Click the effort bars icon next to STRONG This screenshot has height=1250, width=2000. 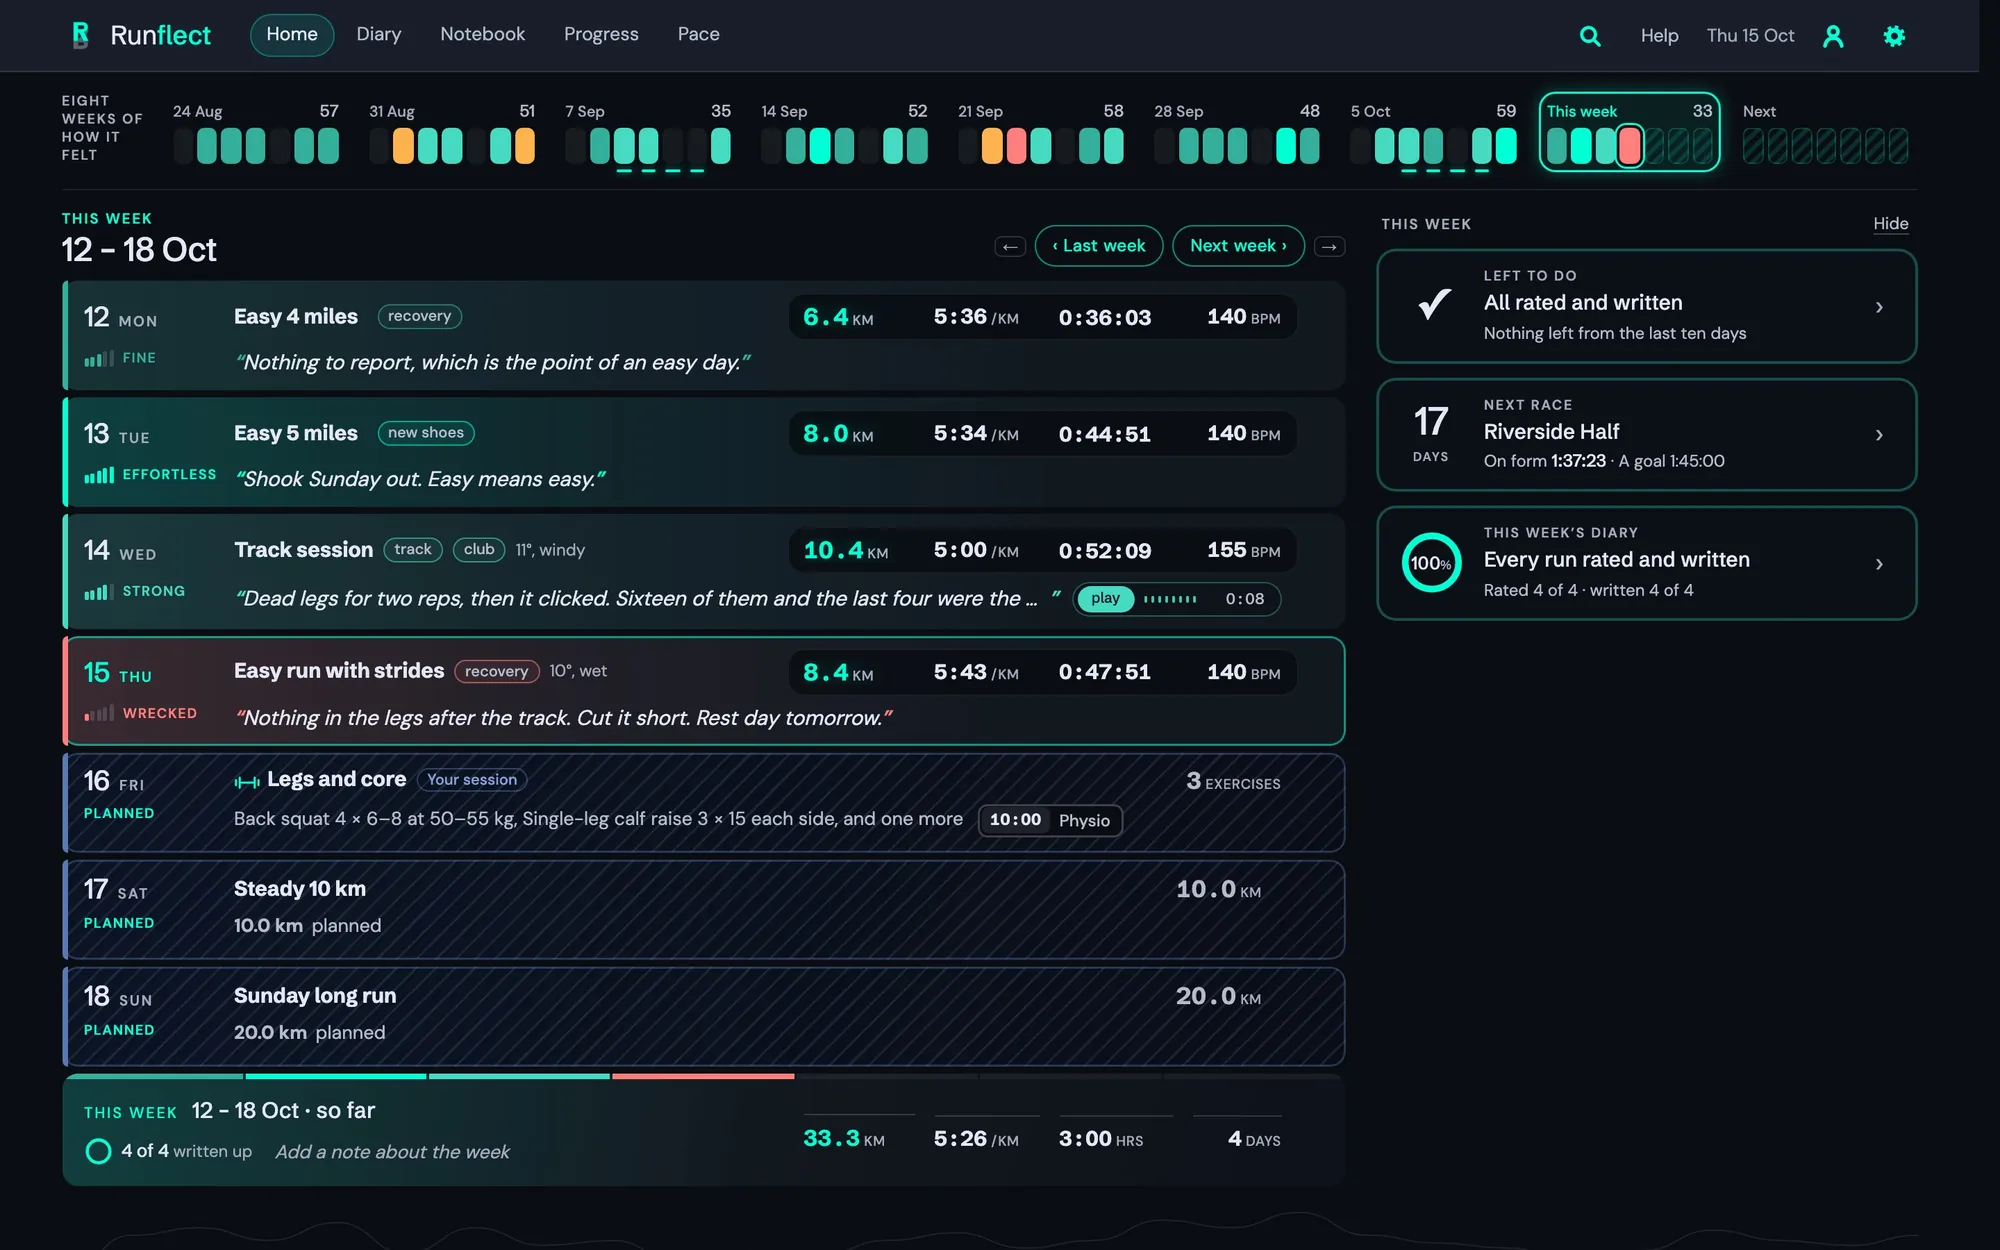click(x=99, y=592)
